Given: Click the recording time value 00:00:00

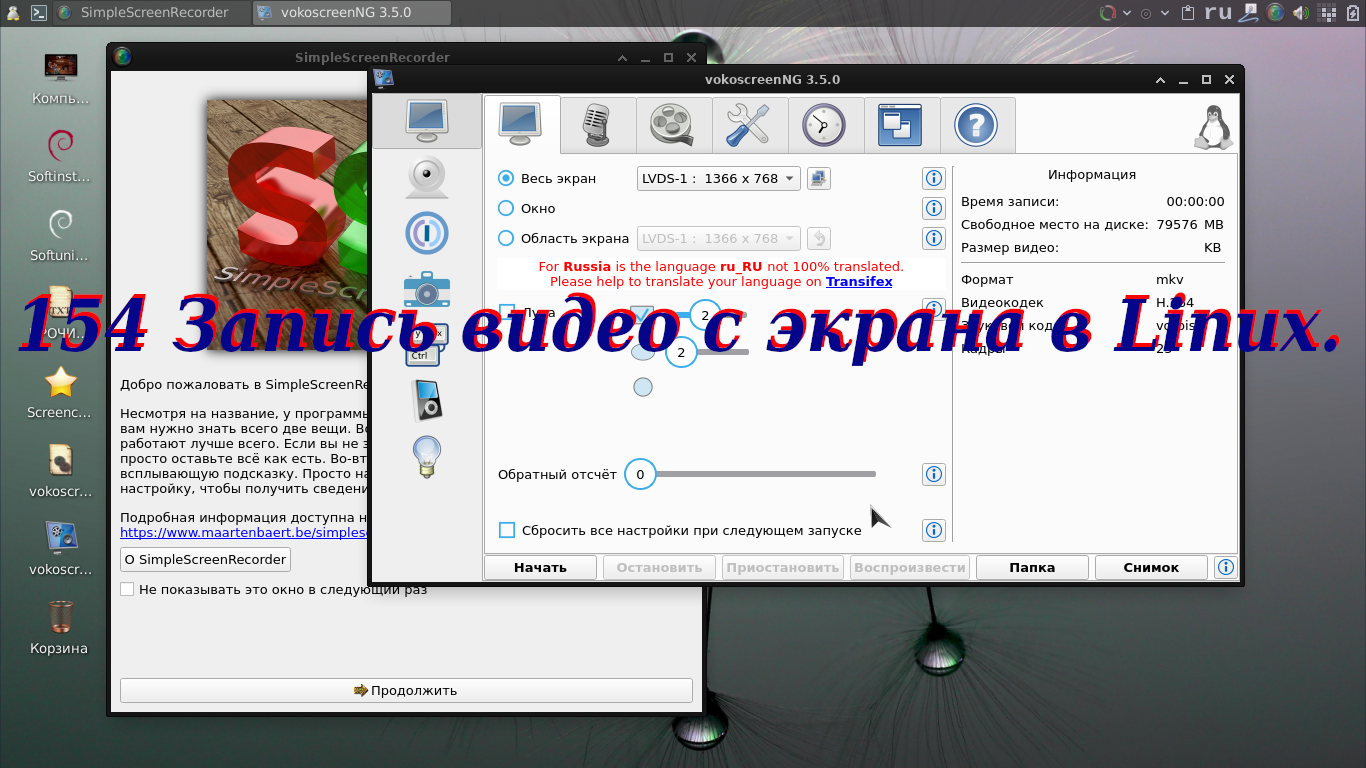Looking at the screenshot, I should (1195, 201).
